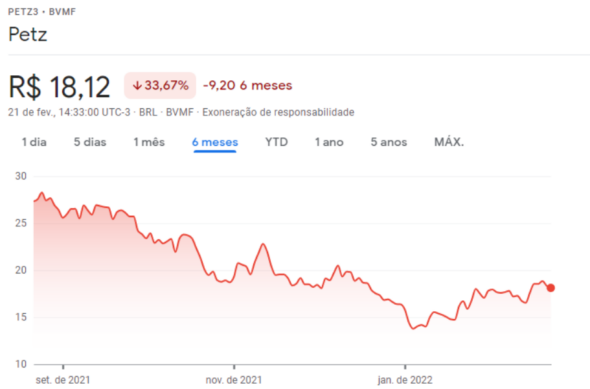Viewport: 590px width, 389px height.
Task: Click the jan. de 2022 axis marker
Action: click(x=405, y=380)
